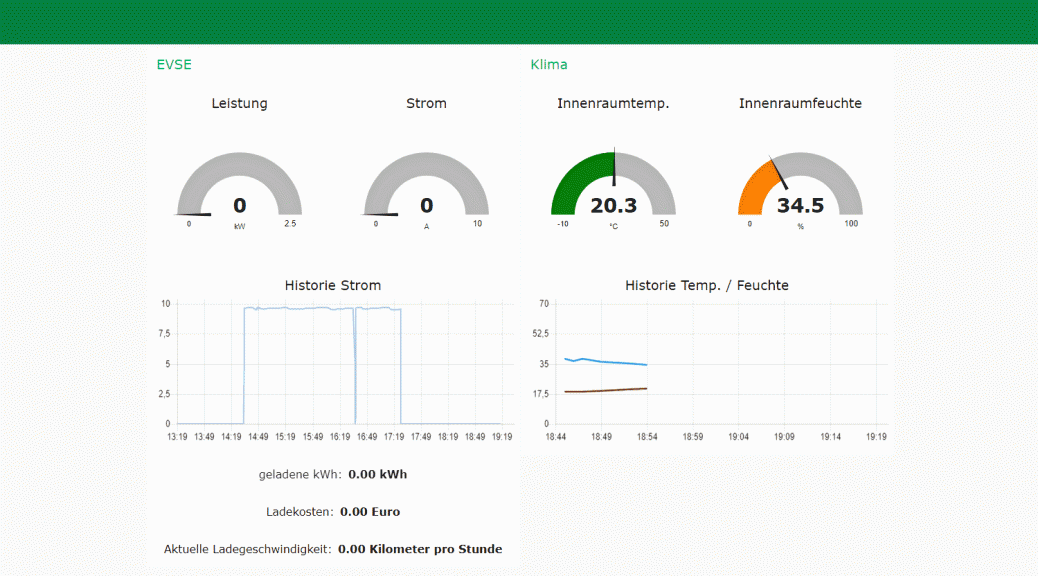Click the 18:54 time label on climate chart
The height and width of the screenshot is (576, 1038).
click(647, 436)
